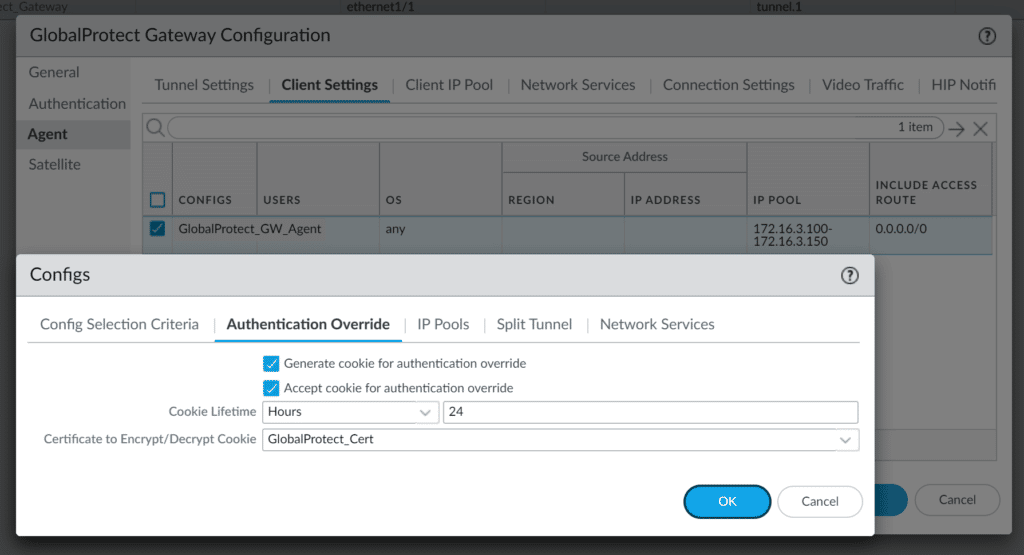Go to Tunnel Settings tab
Screen dimensions: 1024x555
(x=204, y=85)
